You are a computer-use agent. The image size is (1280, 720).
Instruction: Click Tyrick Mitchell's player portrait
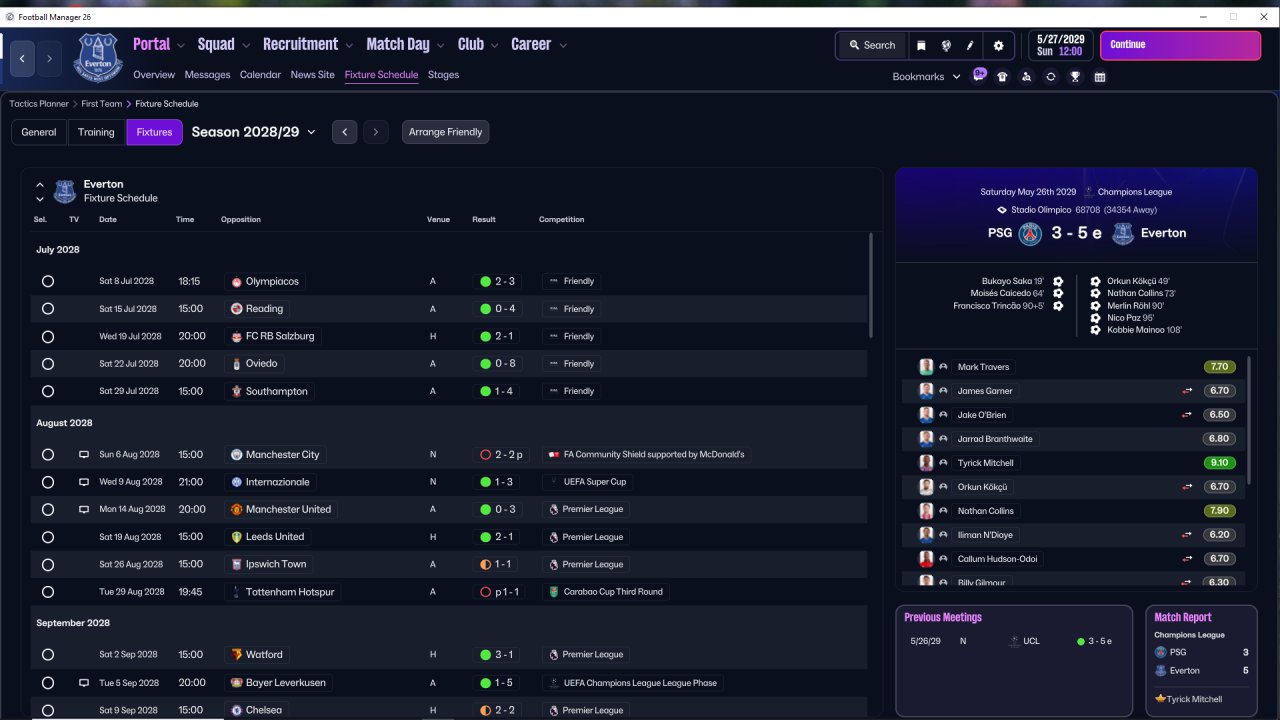926,463
